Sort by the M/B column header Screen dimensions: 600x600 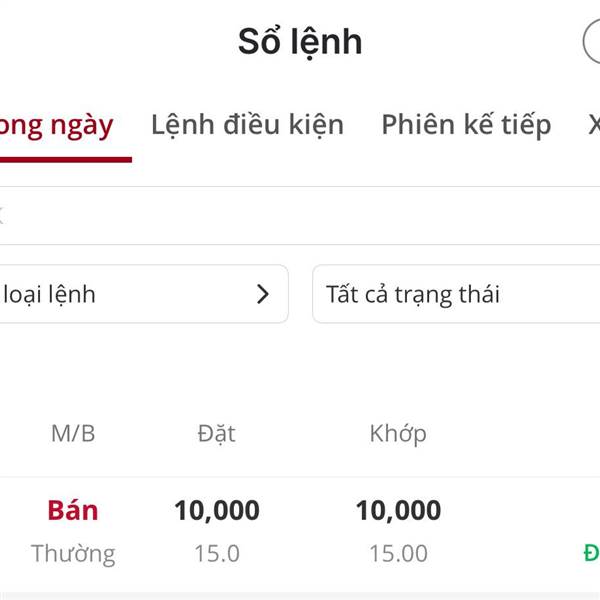(73, 434)
